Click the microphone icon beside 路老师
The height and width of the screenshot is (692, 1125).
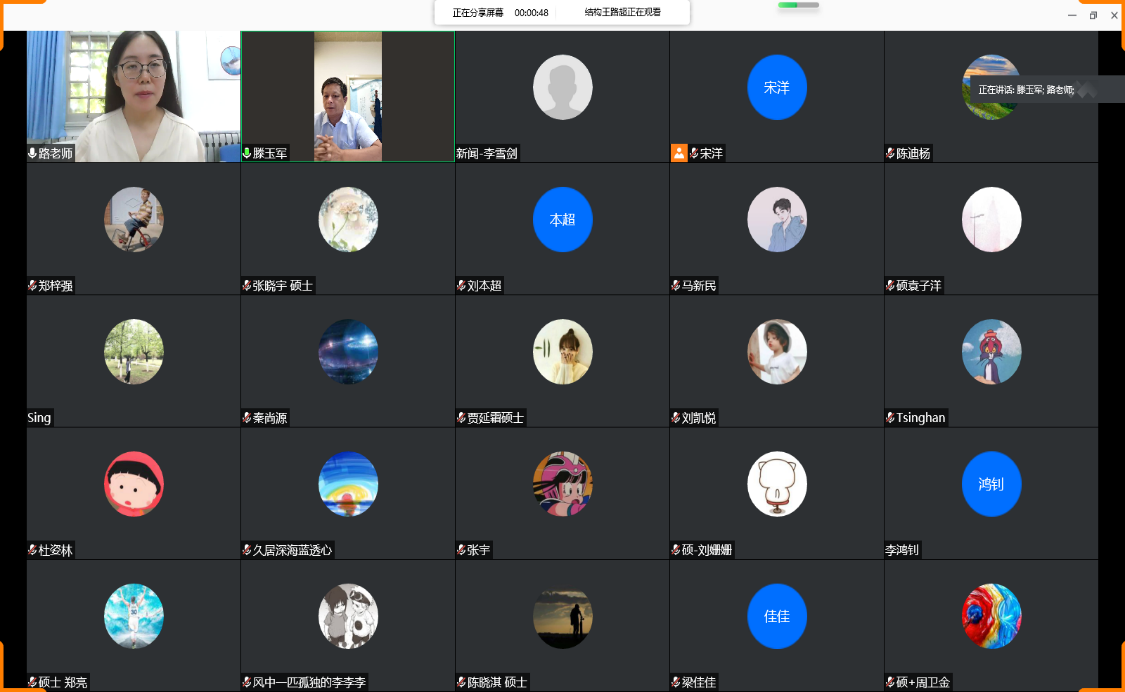point(32,154)
